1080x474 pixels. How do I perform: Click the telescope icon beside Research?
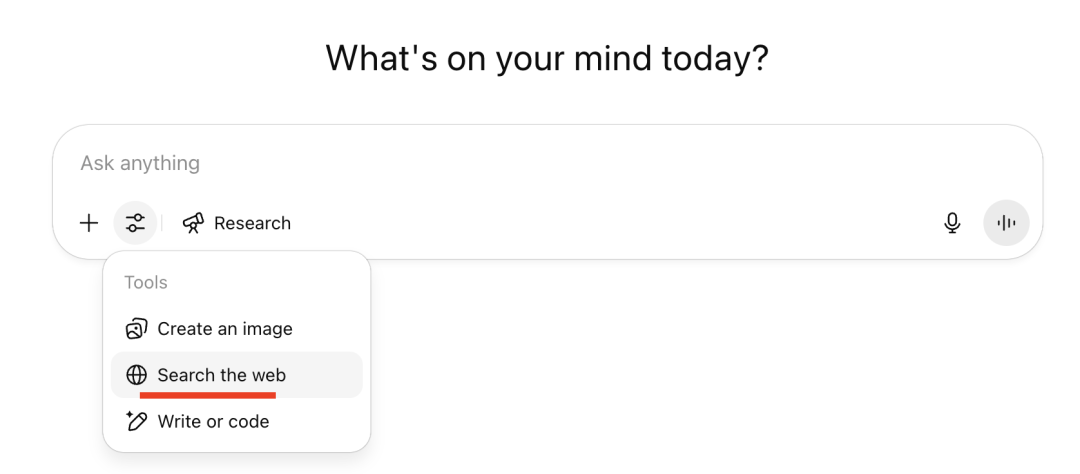pyautogui.click(x=194, y=223)
